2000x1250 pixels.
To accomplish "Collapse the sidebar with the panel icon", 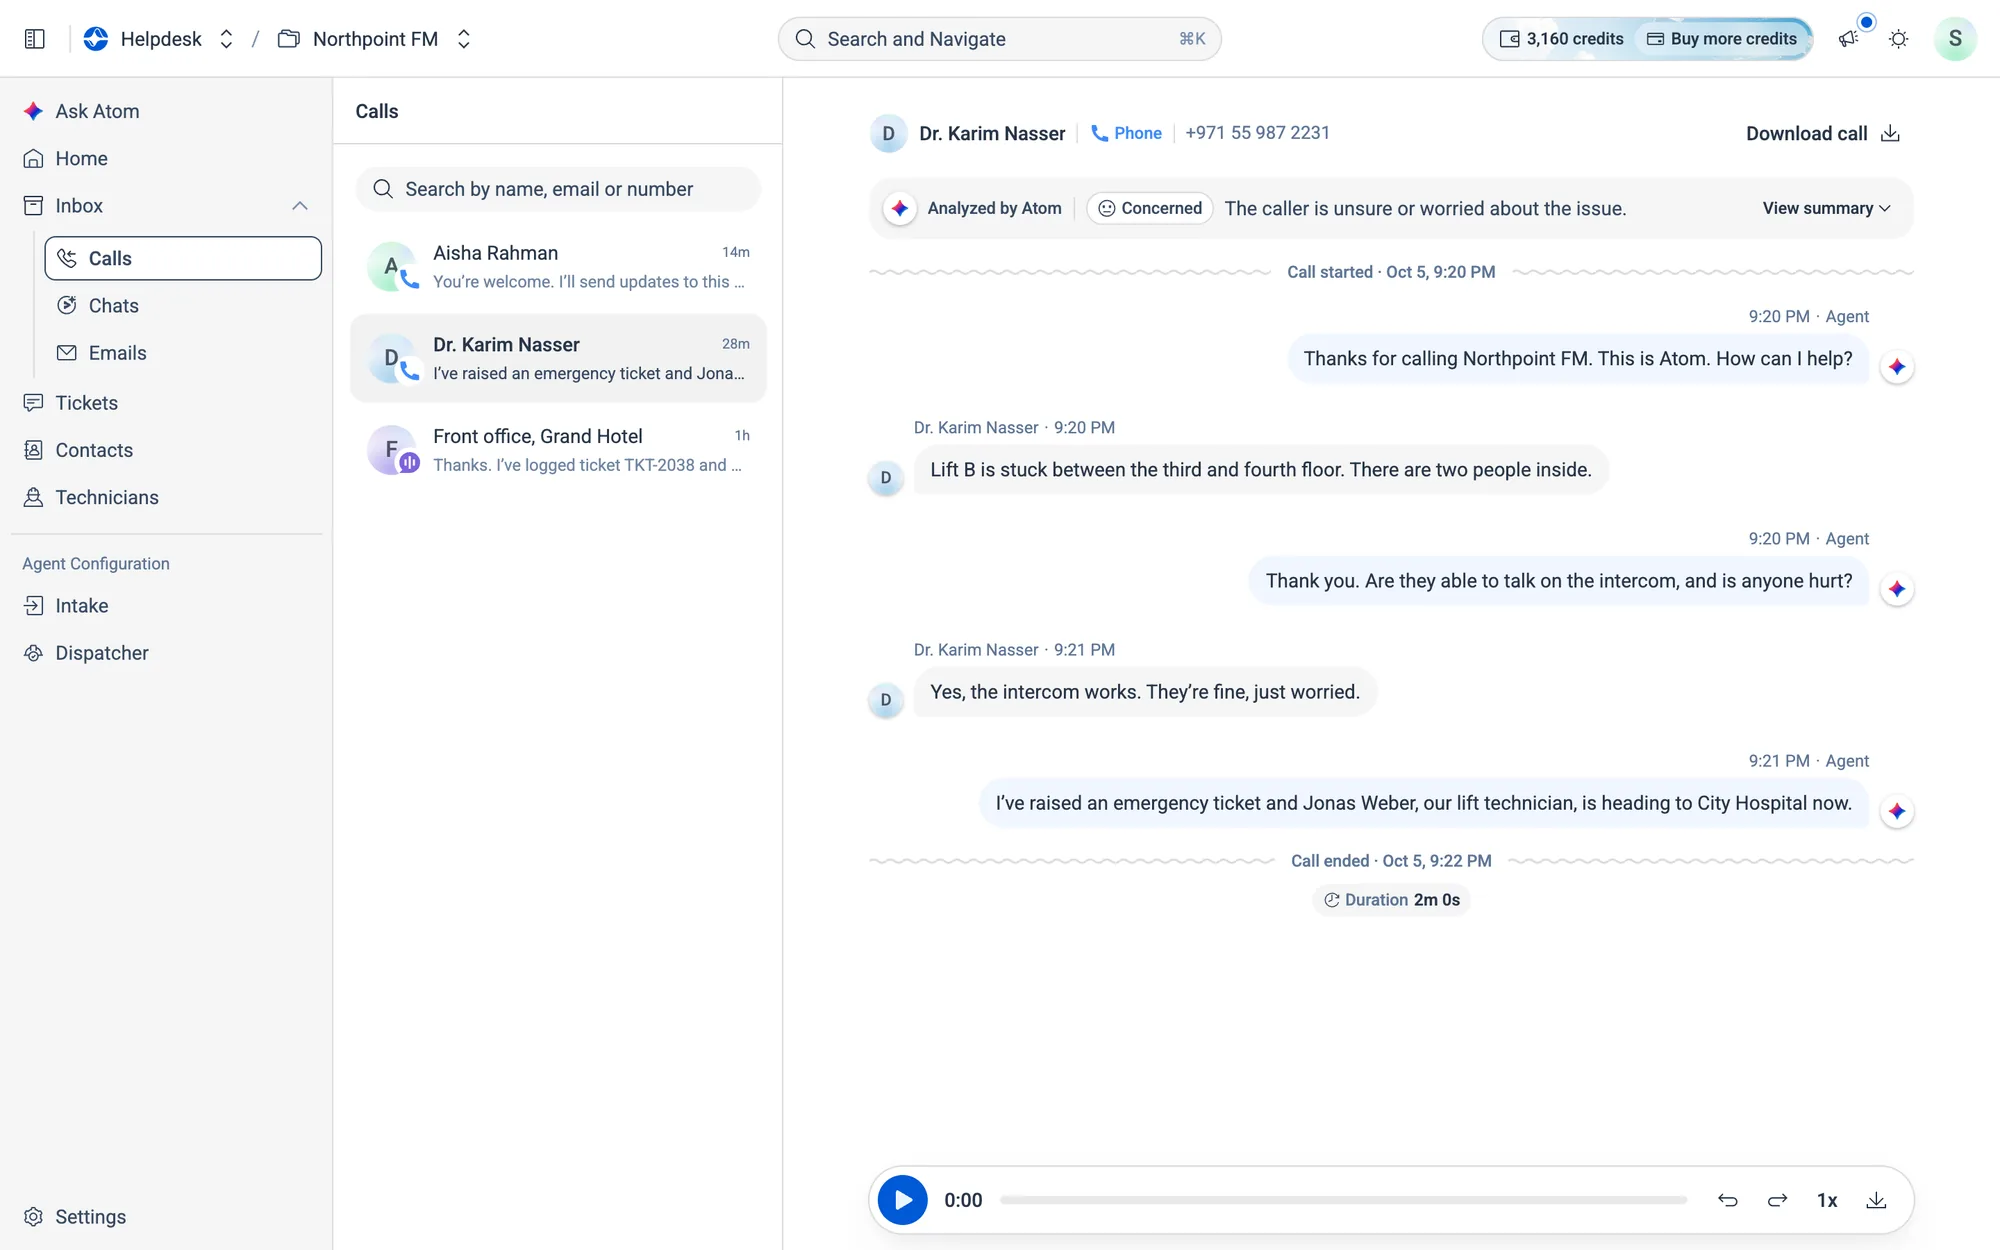I will pos(35,39).
